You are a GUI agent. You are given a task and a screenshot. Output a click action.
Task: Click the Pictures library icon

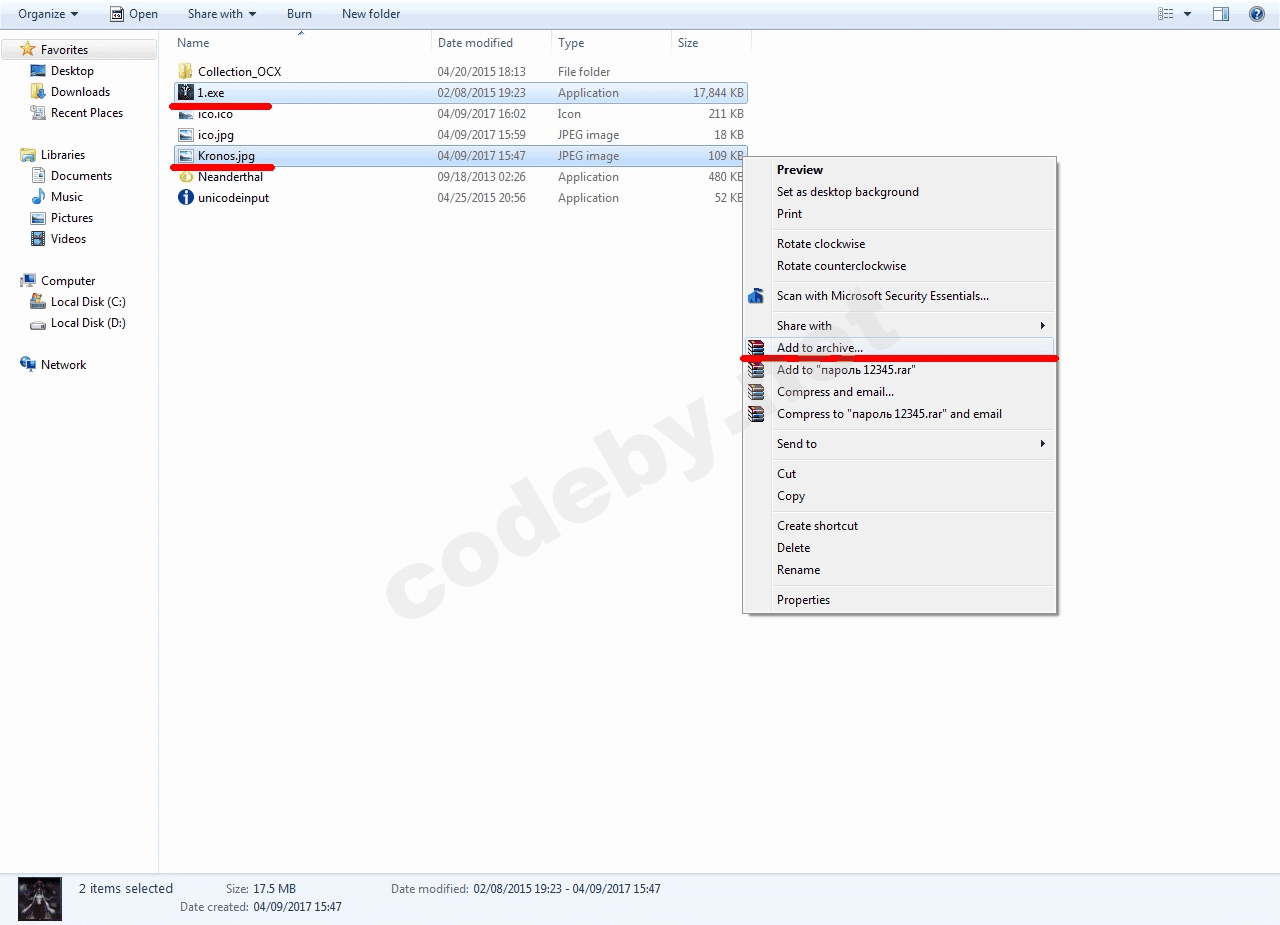[x=38, y=218]
